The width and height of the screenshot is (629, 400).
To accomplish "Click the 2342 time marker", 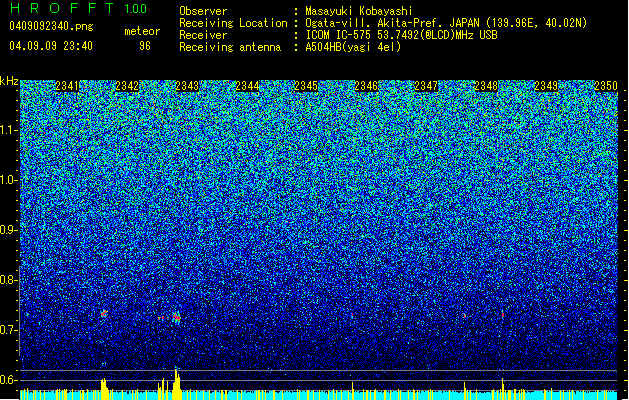I will click(127, 86).
